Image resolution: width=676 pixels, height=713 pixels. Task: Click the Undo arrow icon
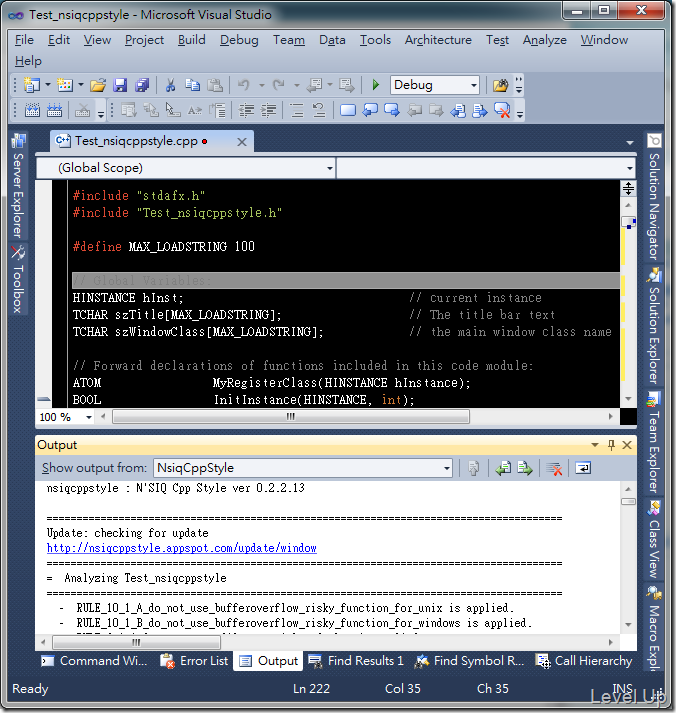click(244, 85)
